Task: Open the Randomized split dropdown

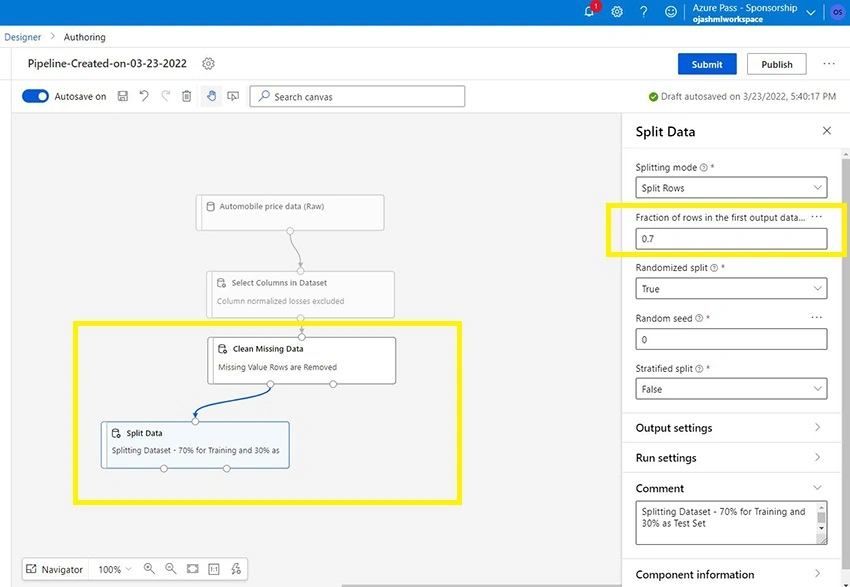Action: tap(731, 288)
